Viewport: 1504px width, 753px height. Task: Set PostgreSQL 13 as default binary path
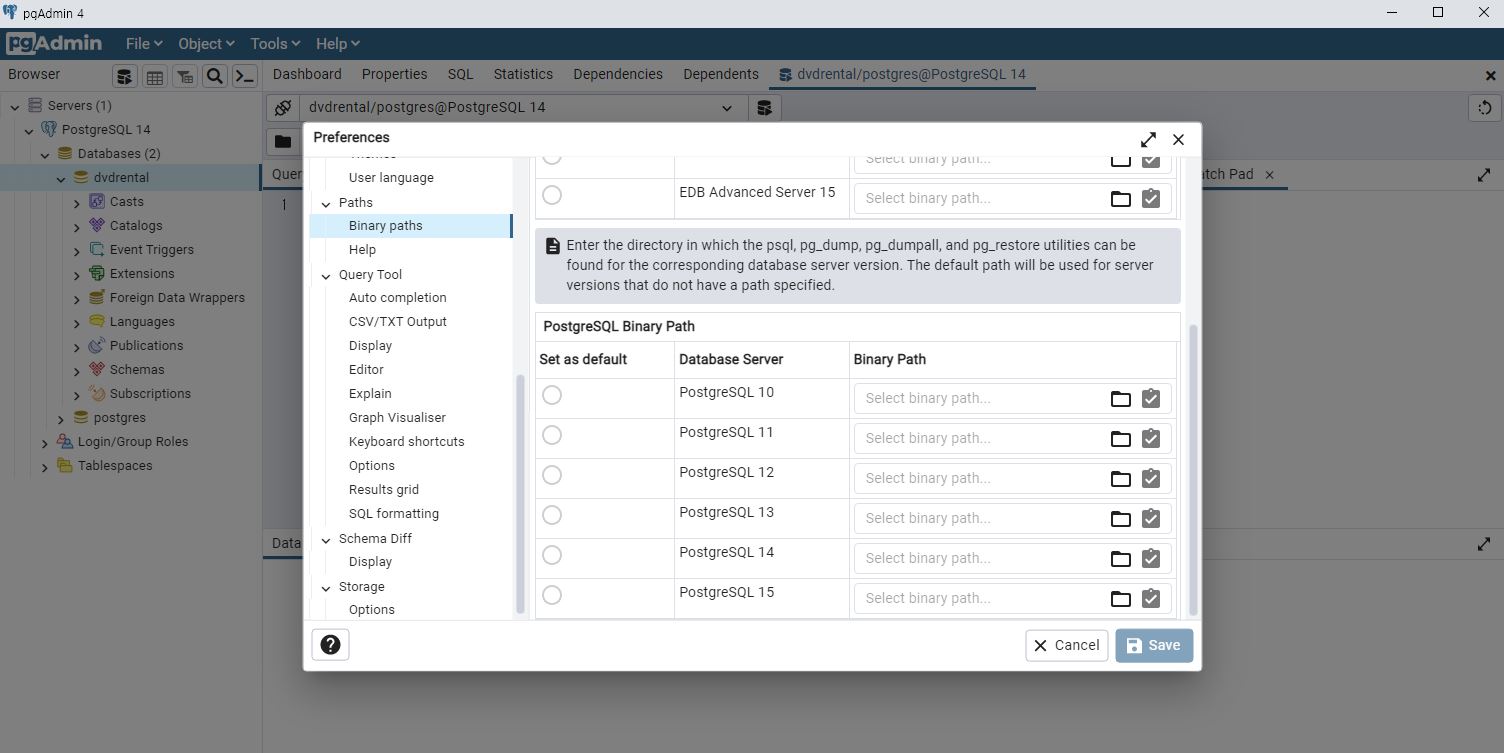pos(552,515)
